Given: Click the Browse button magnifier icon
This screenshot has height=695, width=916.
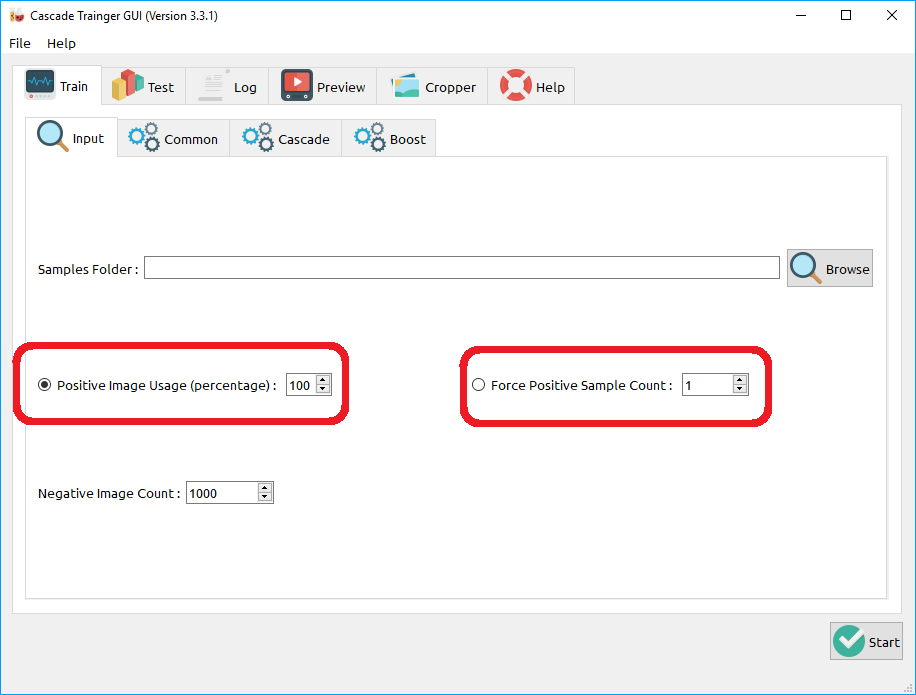Looking at the screenshot, I should pyautogui.click(x=806, y=268).
